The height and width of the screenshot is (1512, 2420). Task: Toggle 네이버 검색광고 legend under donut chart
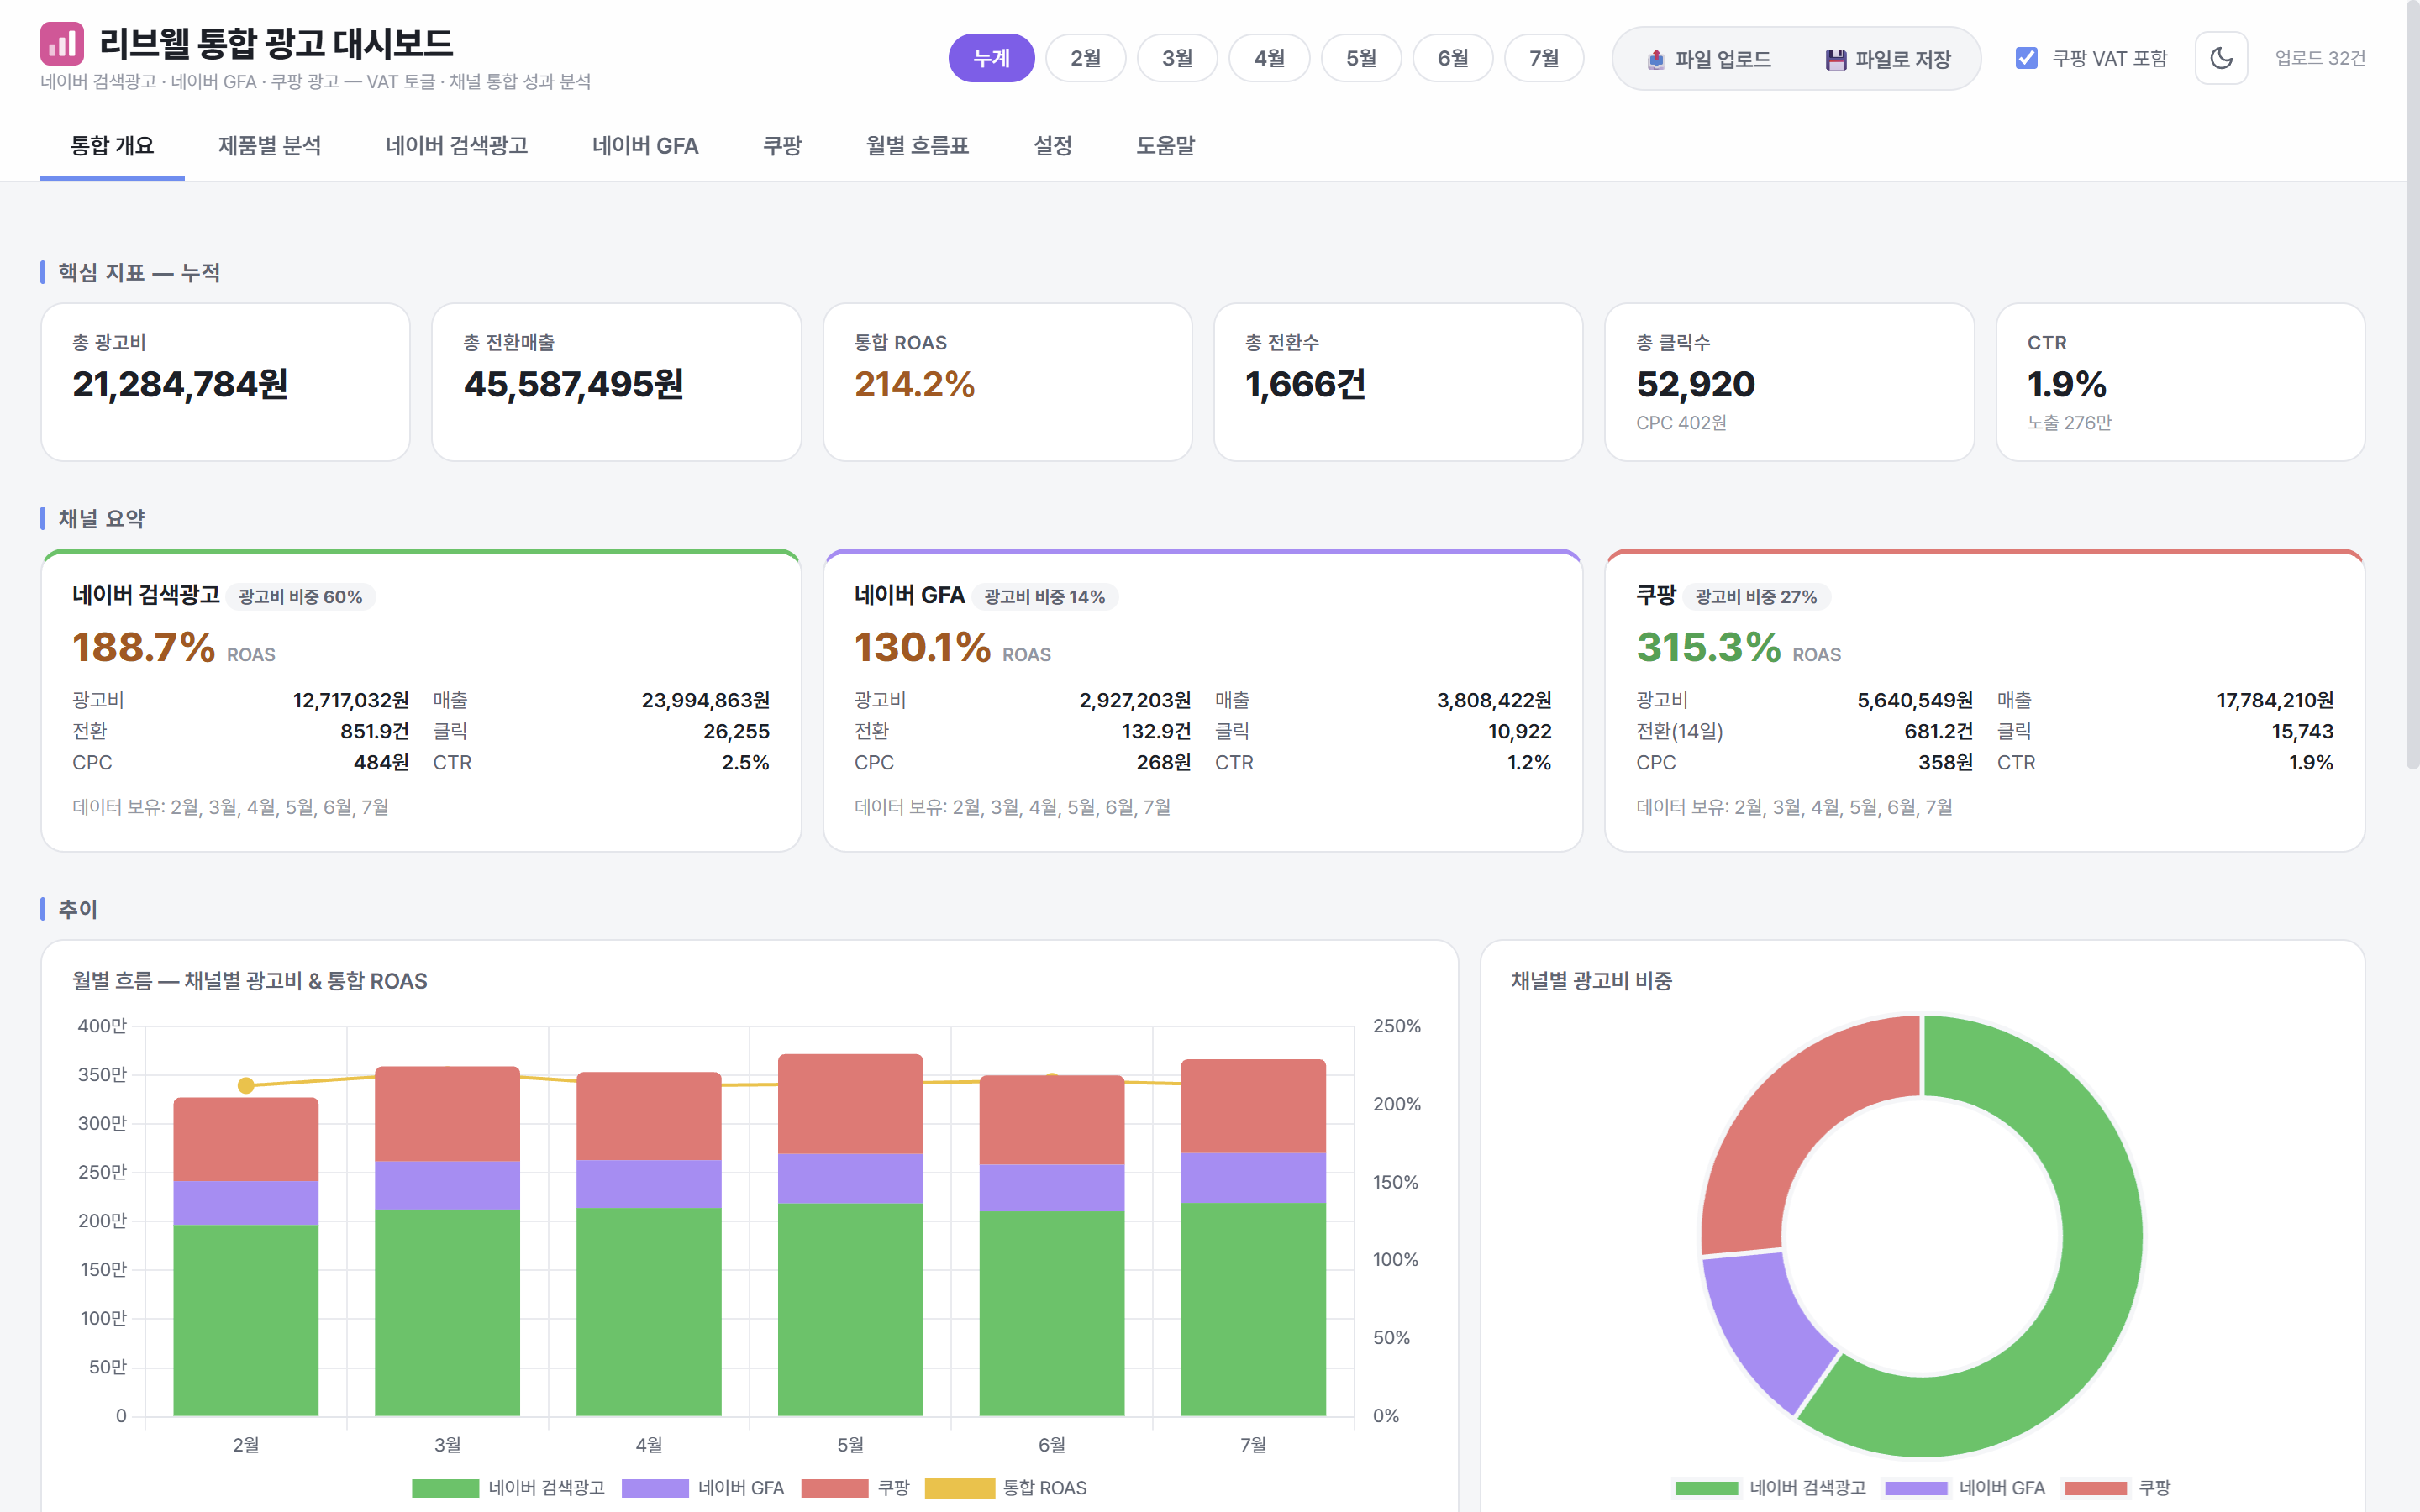[x=1770, y=1488]
